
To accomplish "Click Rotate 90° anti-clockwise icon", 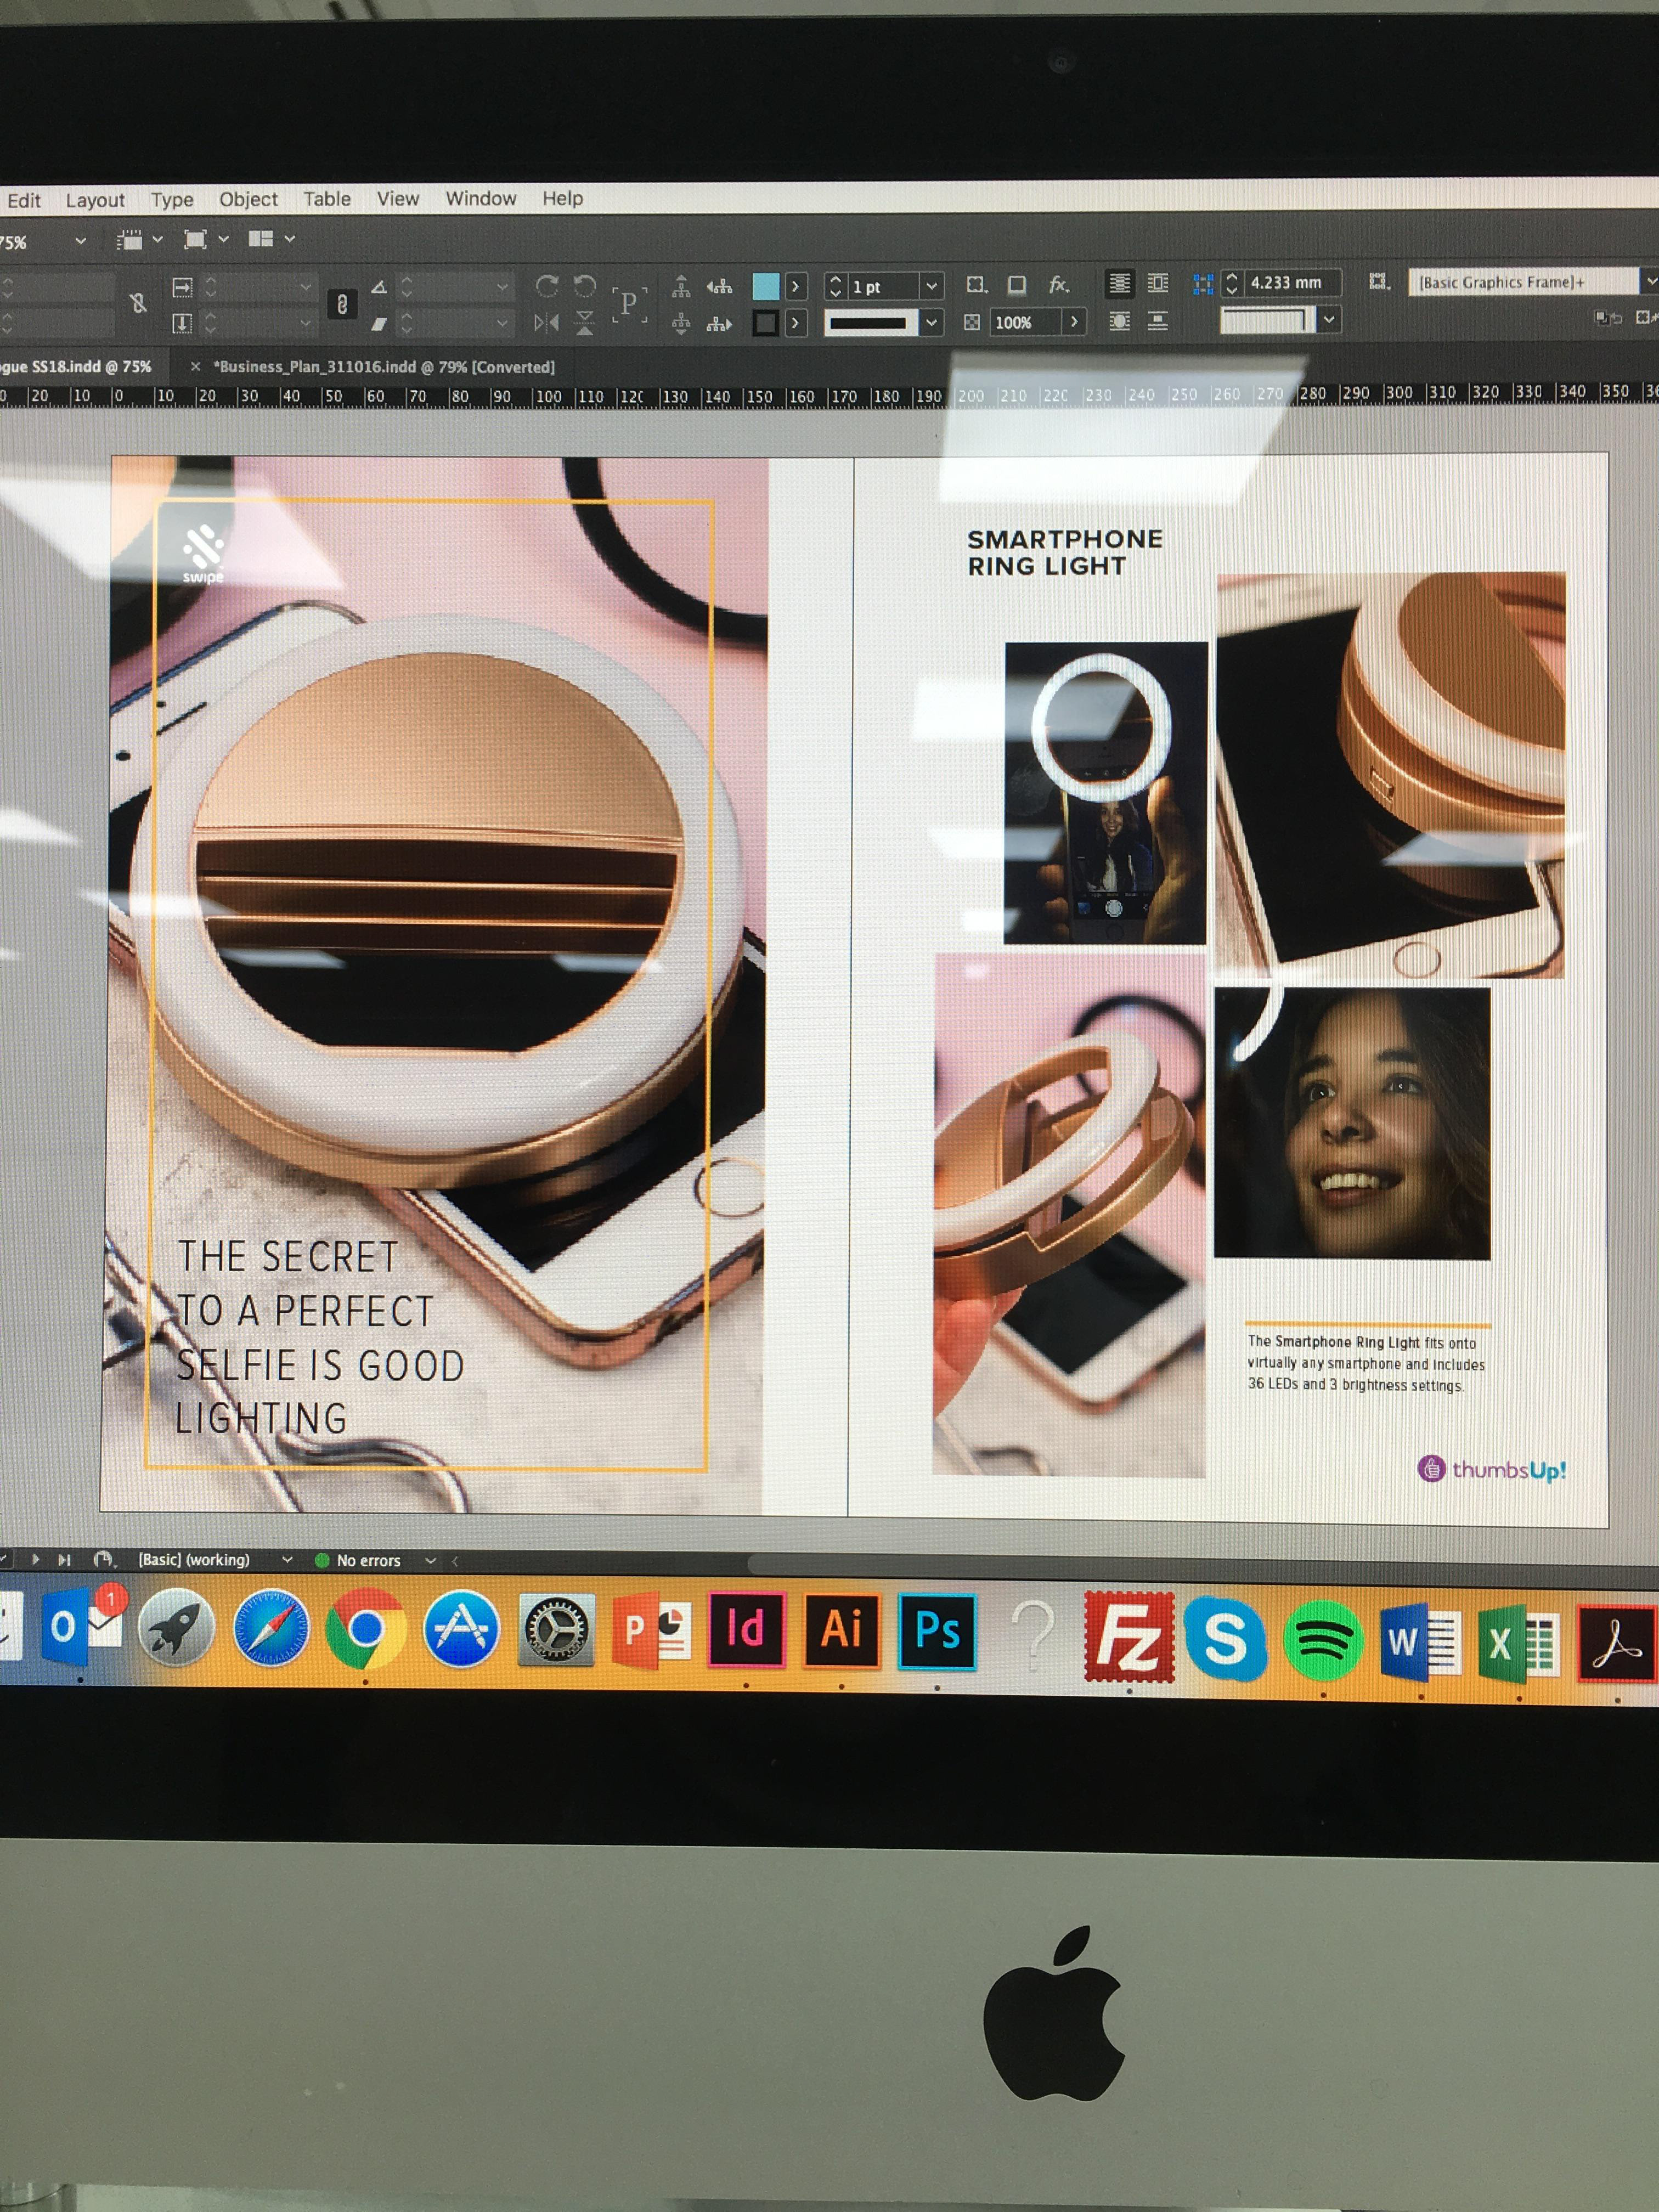I will (584, 287).
